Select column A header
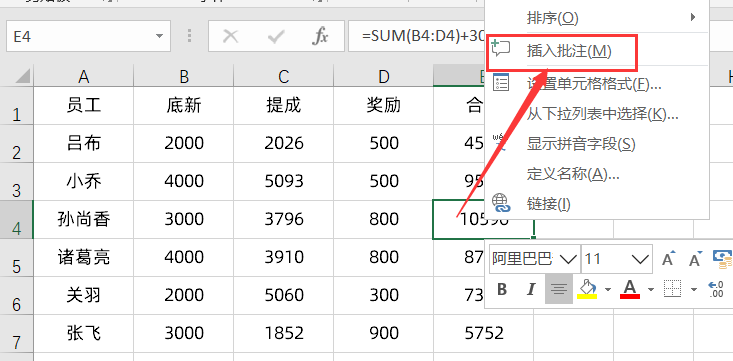 click(84, 76)
